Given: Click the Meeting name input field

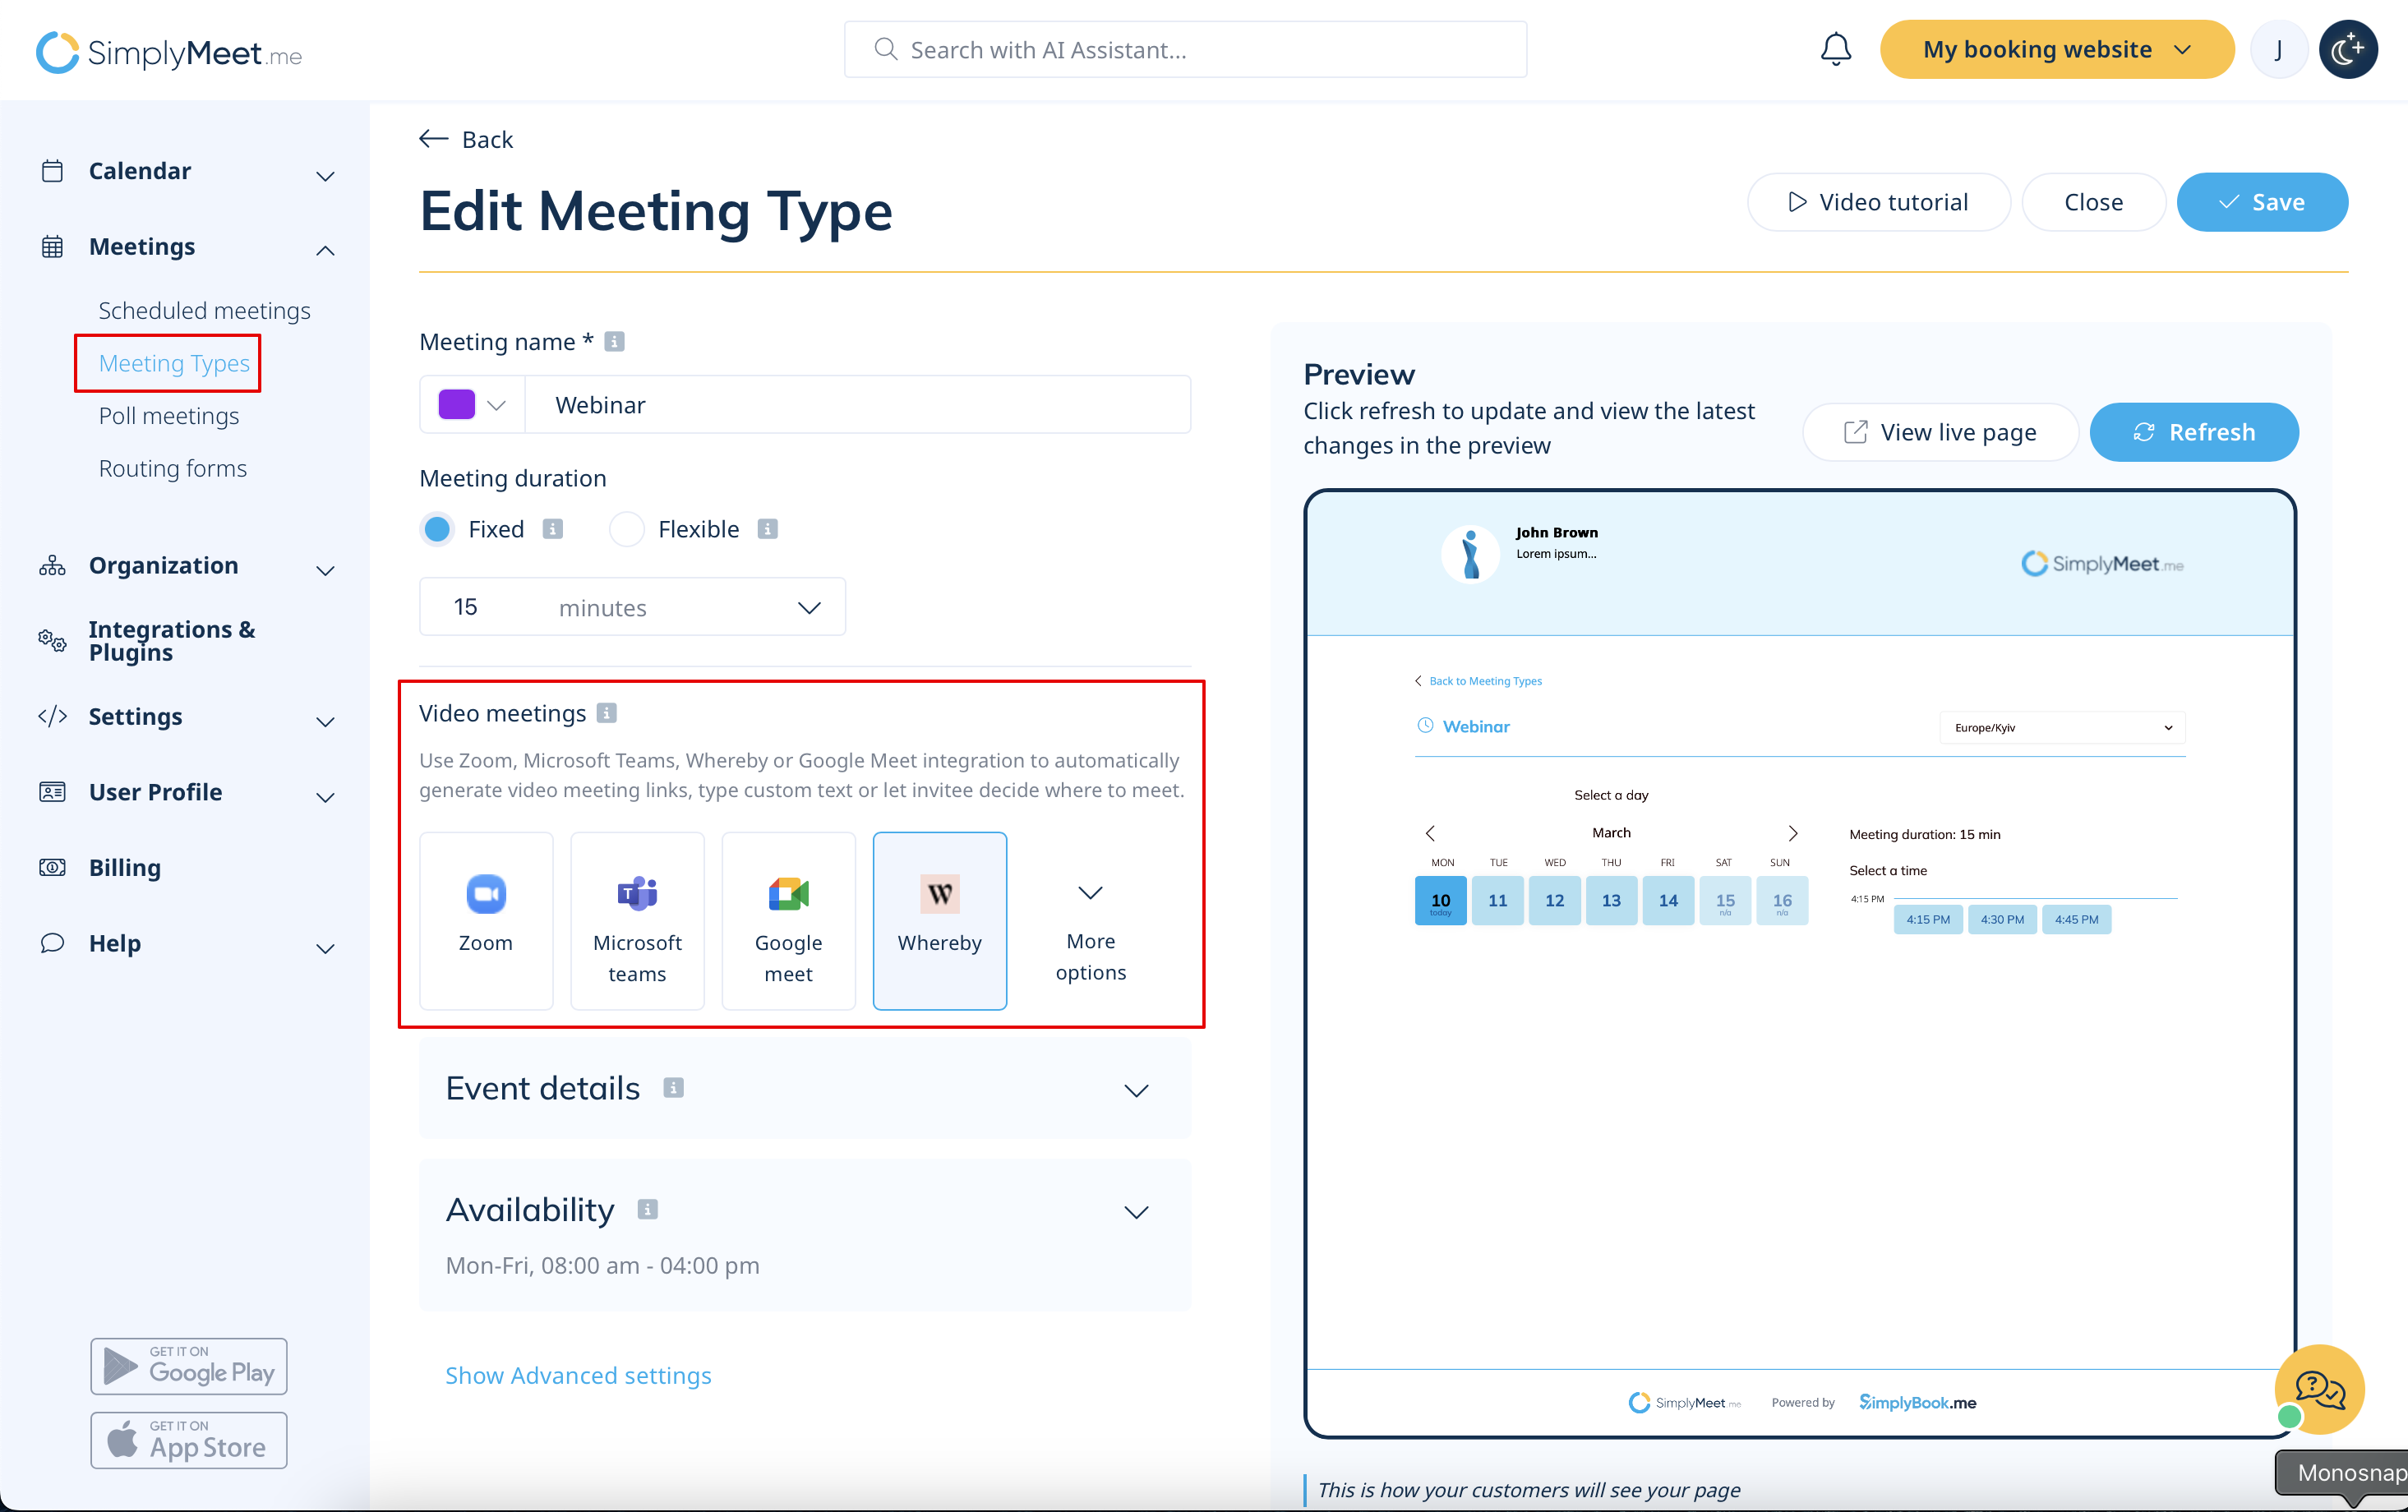Looking at the screenshot, I should [x=857, y=405].
